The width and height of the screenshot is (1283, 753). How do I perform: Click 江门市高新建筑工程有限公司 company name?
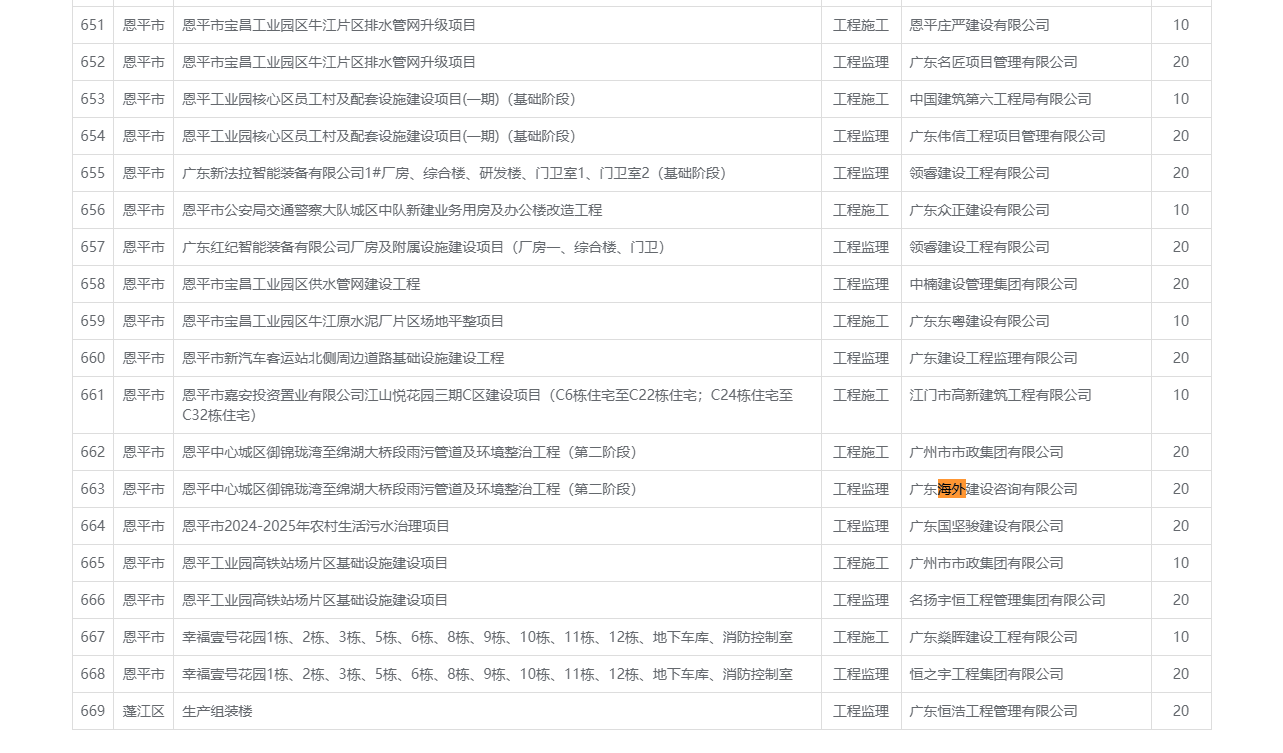coord(1000,395)
